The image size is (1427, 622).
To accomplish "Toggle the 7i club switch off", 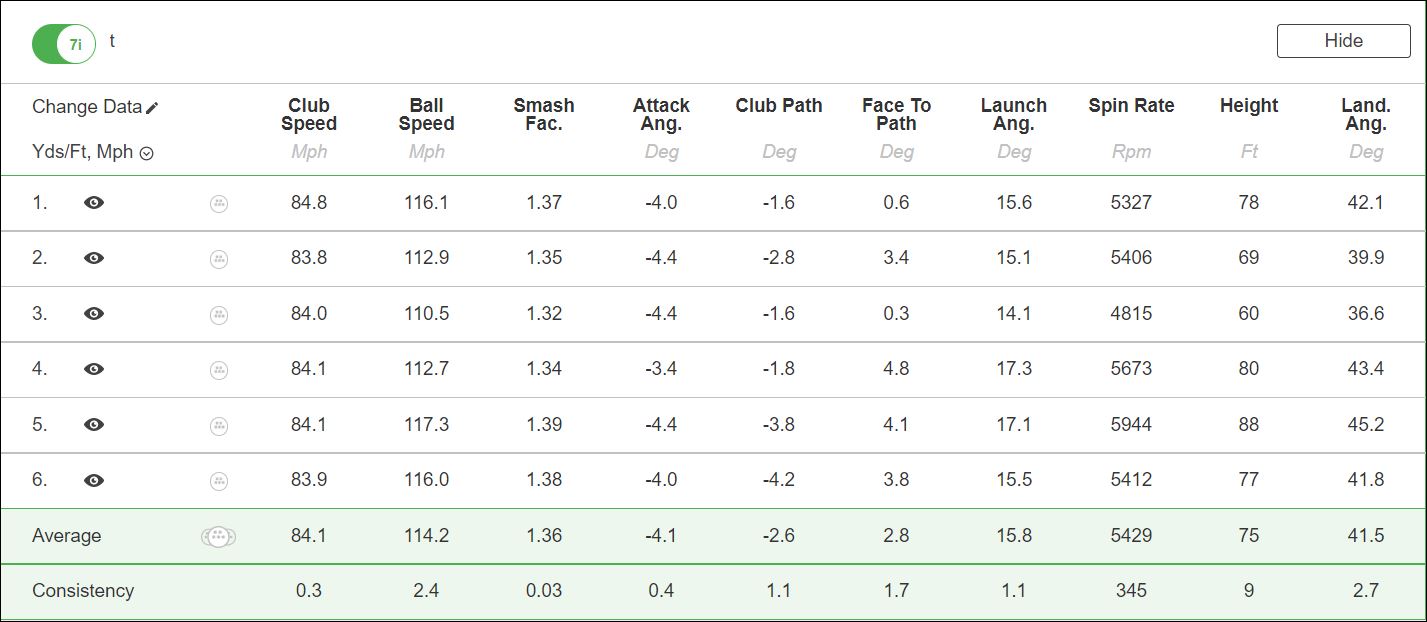I will click(x=64, y=44).
